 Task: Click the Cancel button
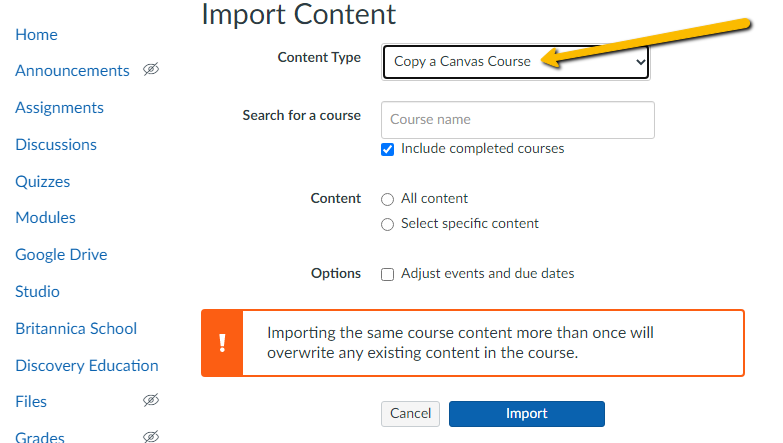click(410, 414)
